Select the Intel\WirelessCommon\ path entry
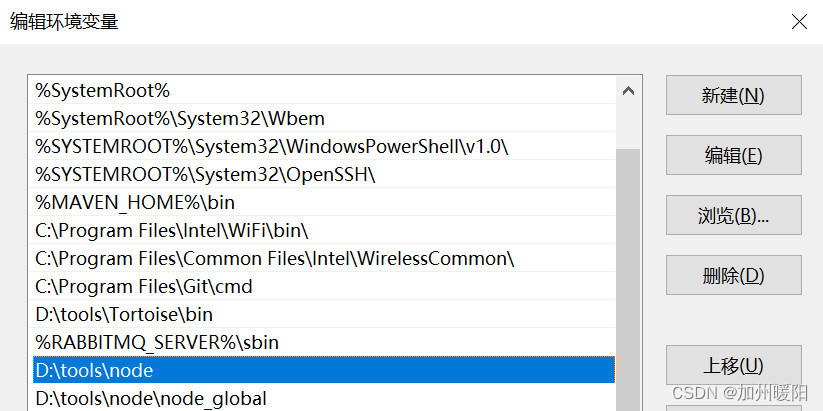Viewport: 823px width, 411px height. point(324,258)
